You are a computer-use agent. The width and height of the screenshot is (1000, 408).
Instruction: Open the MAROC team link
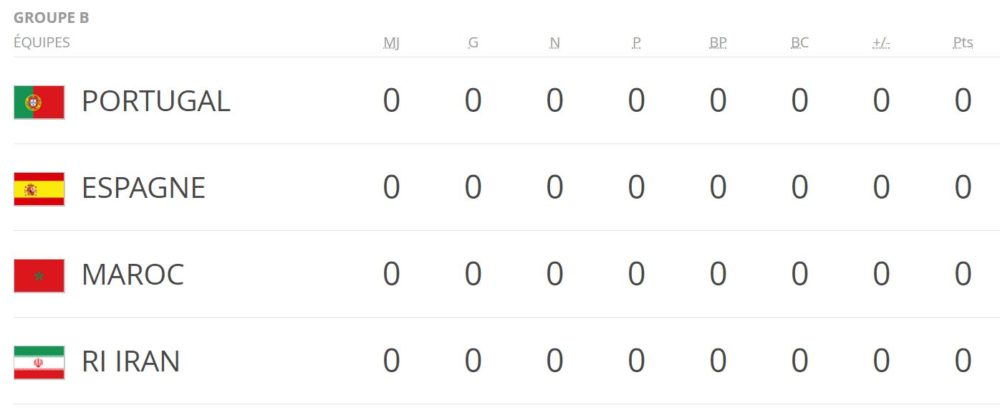click(133, 275)
